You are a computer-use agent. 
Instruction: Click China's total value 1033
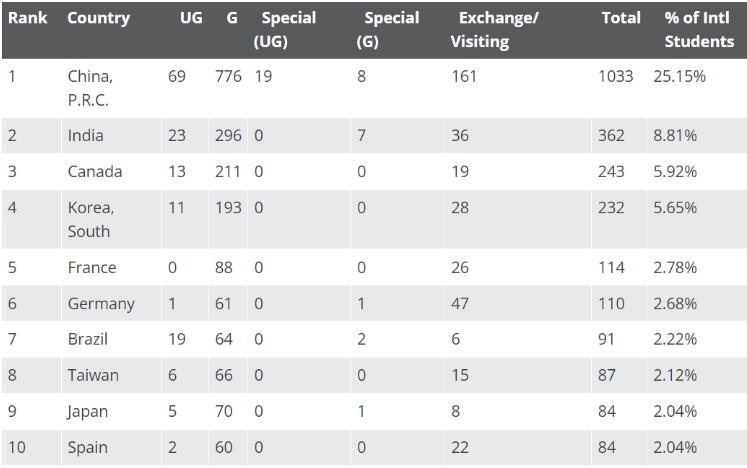tap(616, 76)
